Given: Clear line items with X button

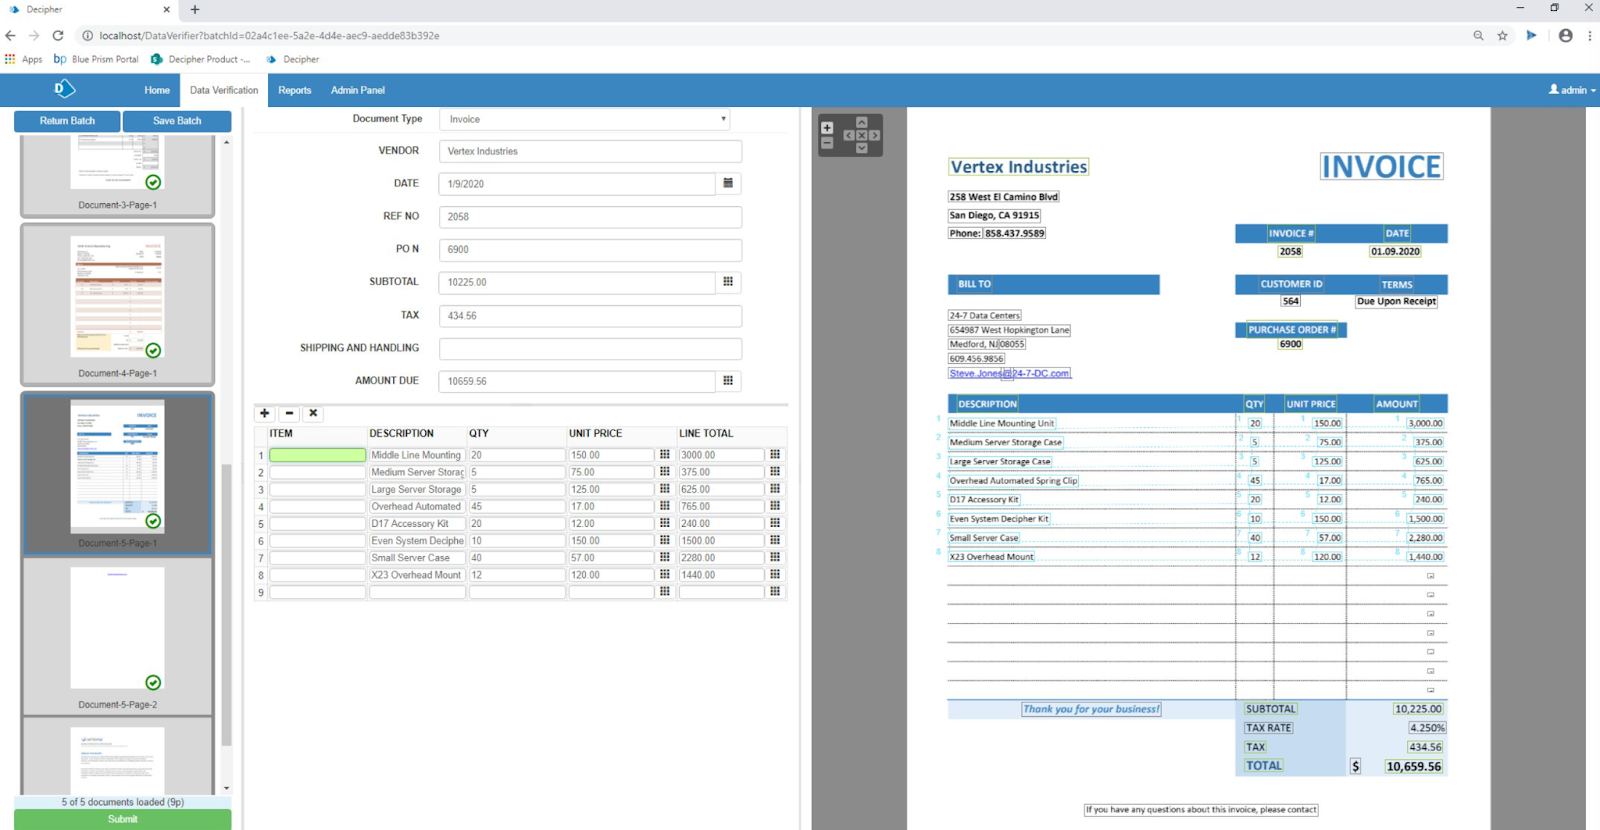Looking at the screenshot, I should [x=313, y=413].
